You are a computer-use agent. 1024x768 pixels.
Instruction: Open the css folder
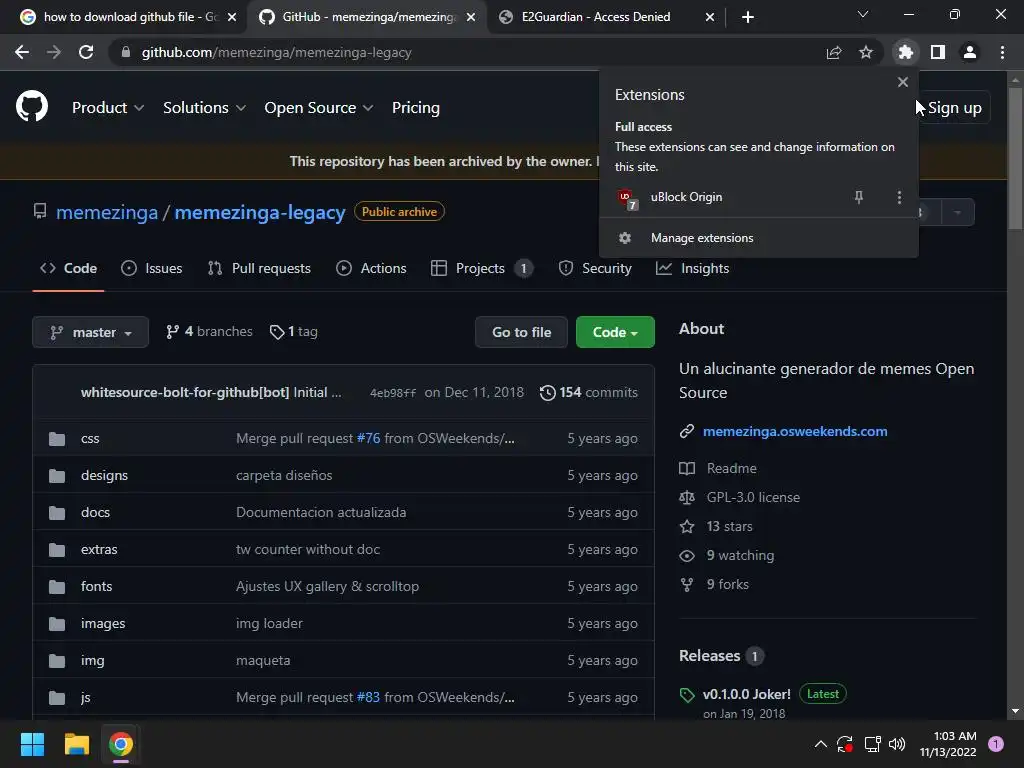pos(90,439)
